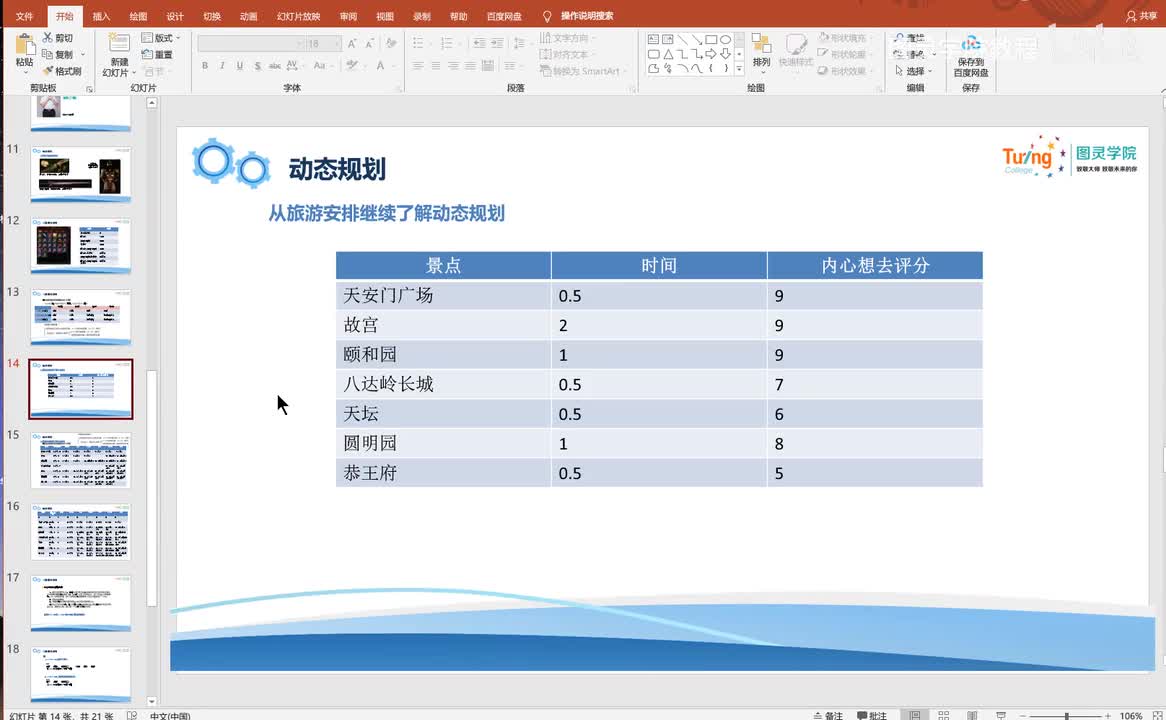Switch to the Animations (动画) tab

(x=248, y=16)
